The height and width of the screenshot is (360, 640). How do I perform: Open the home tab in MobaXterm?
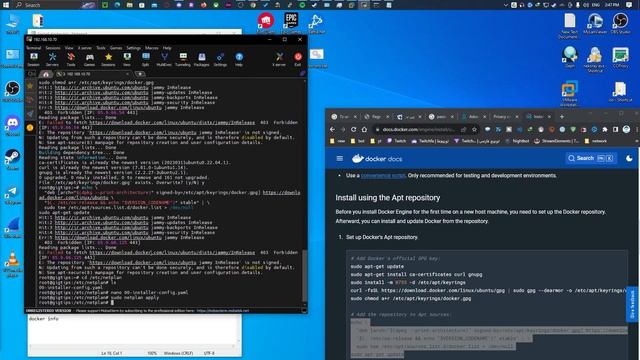coord(46,74)
